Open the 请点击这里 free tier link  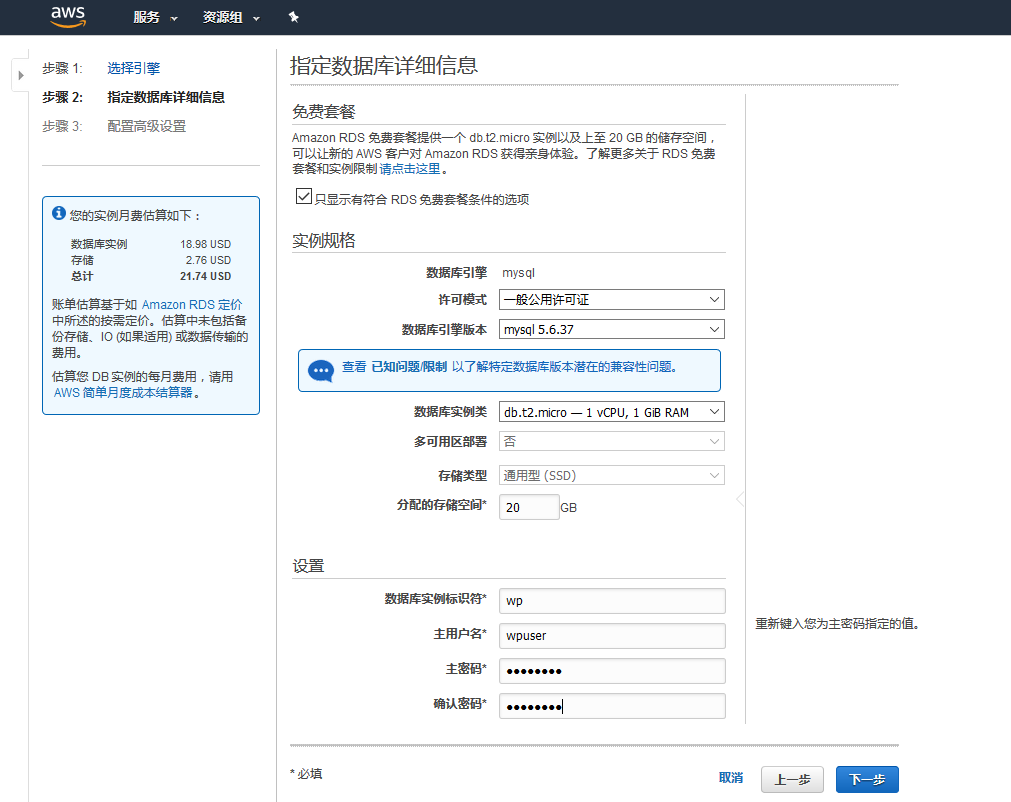(409, 169)
